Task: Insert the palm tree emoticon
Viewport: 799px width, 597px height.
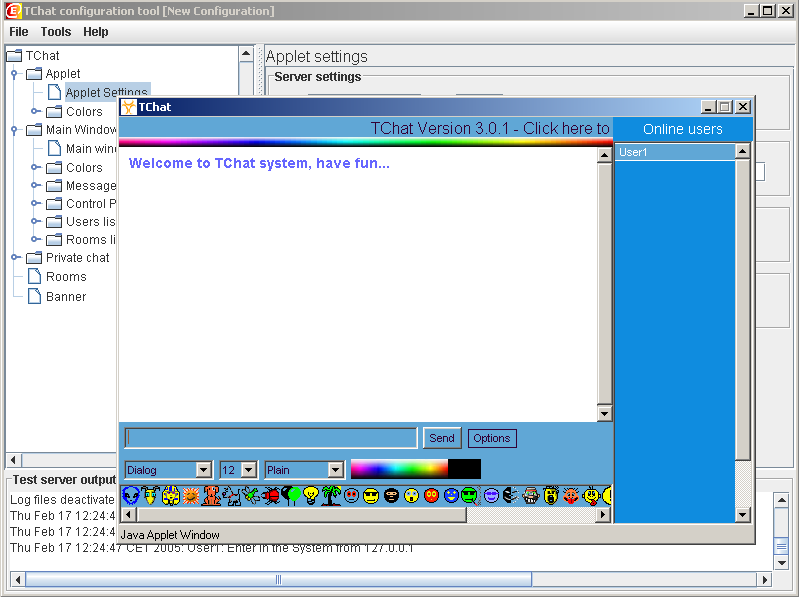Action: [x=331, y=495]
